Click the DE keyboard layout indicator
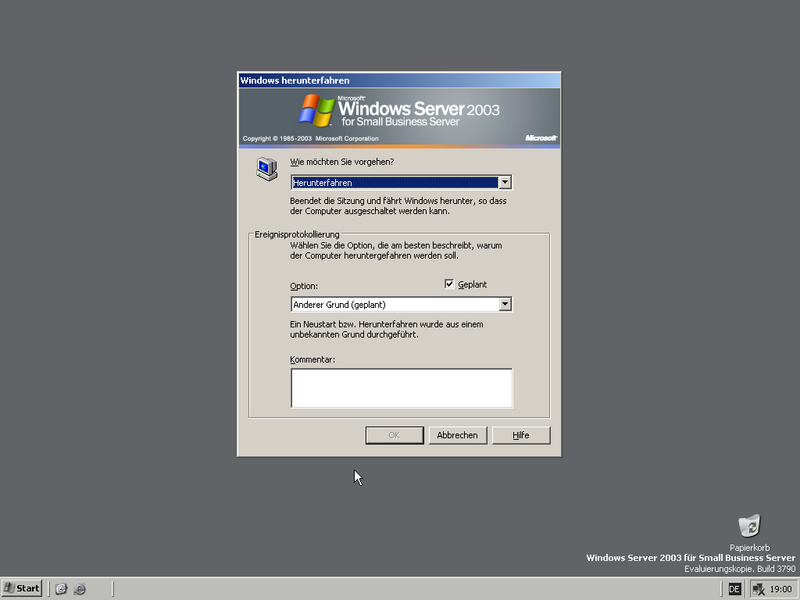This screenshot has height=600, width=800. (735, 588)
